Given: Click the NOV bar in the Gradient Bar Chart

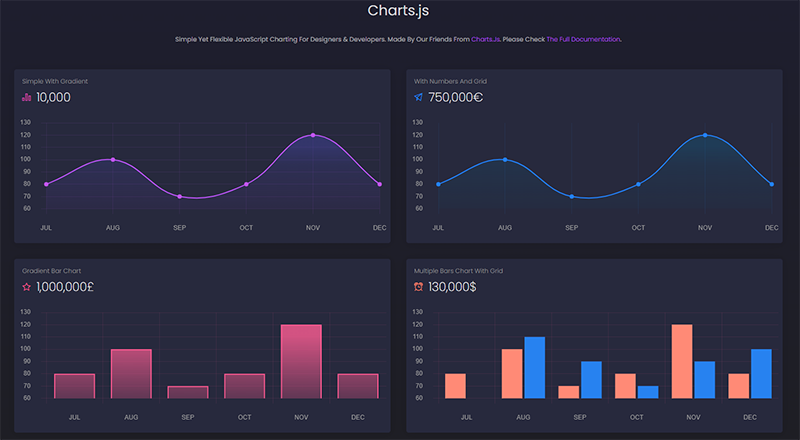Looking at the screenshot, I should 301,361.
